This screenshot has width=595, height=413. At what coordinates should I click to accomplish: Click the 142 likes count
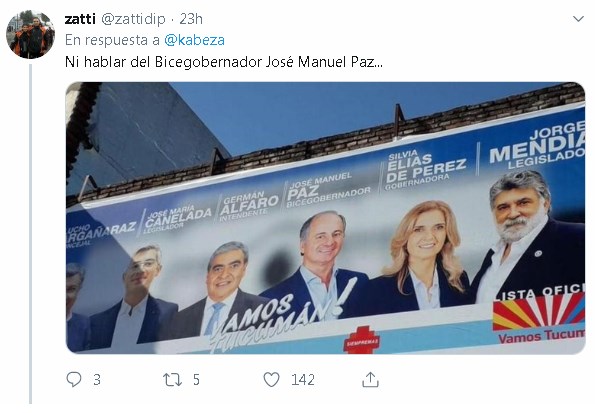coord(303,380)
